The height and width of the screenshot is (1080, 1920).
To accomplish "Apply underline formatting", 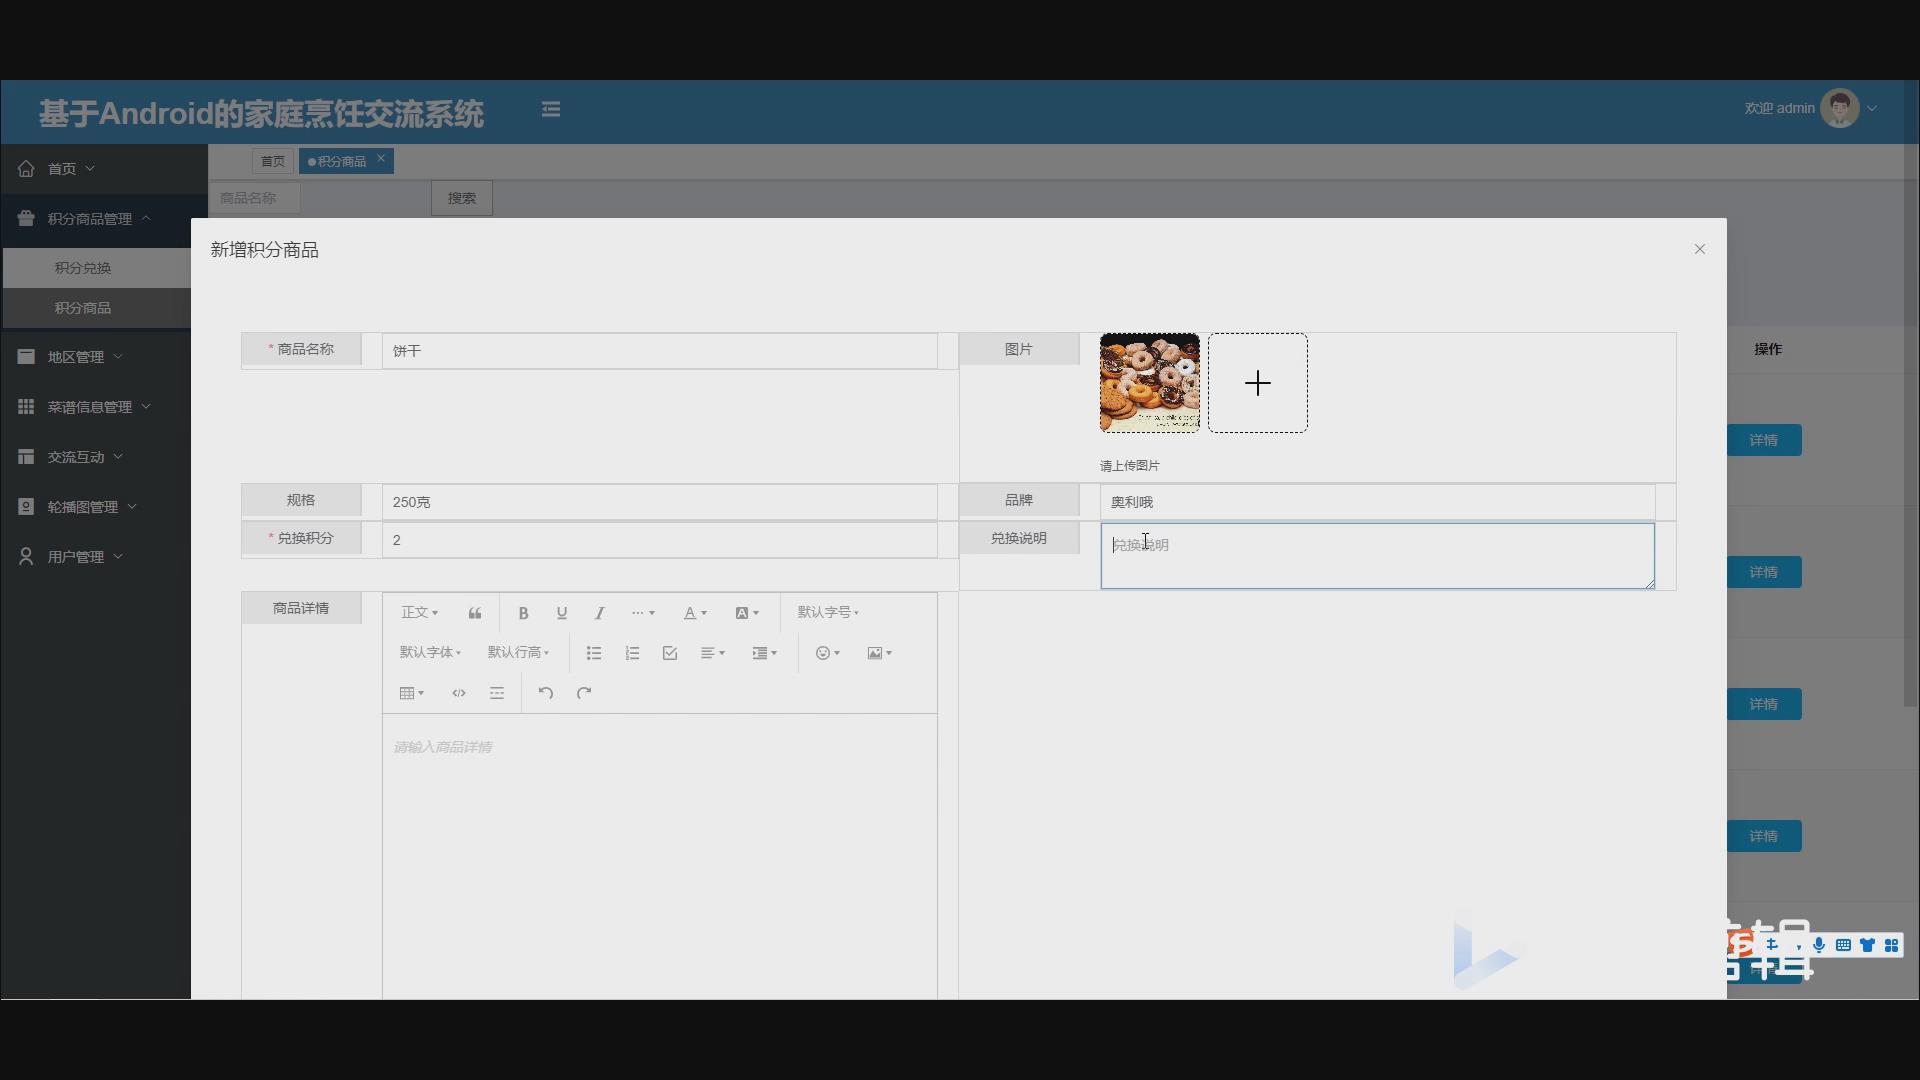I will [x=561, y=613].
